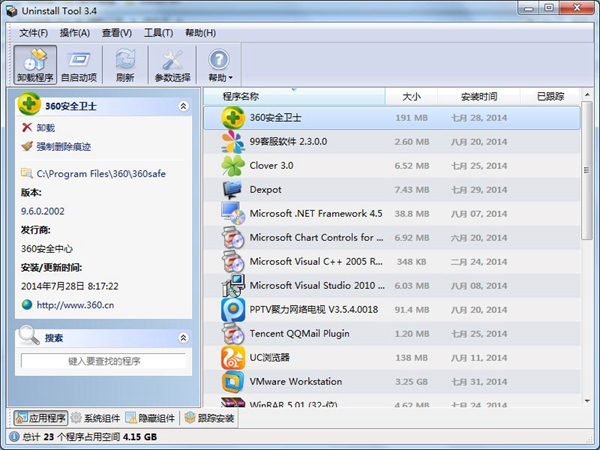Click the Clover 3.0 program name
Image resolution: width=600 pixels, height=450 pixels.
271,166
